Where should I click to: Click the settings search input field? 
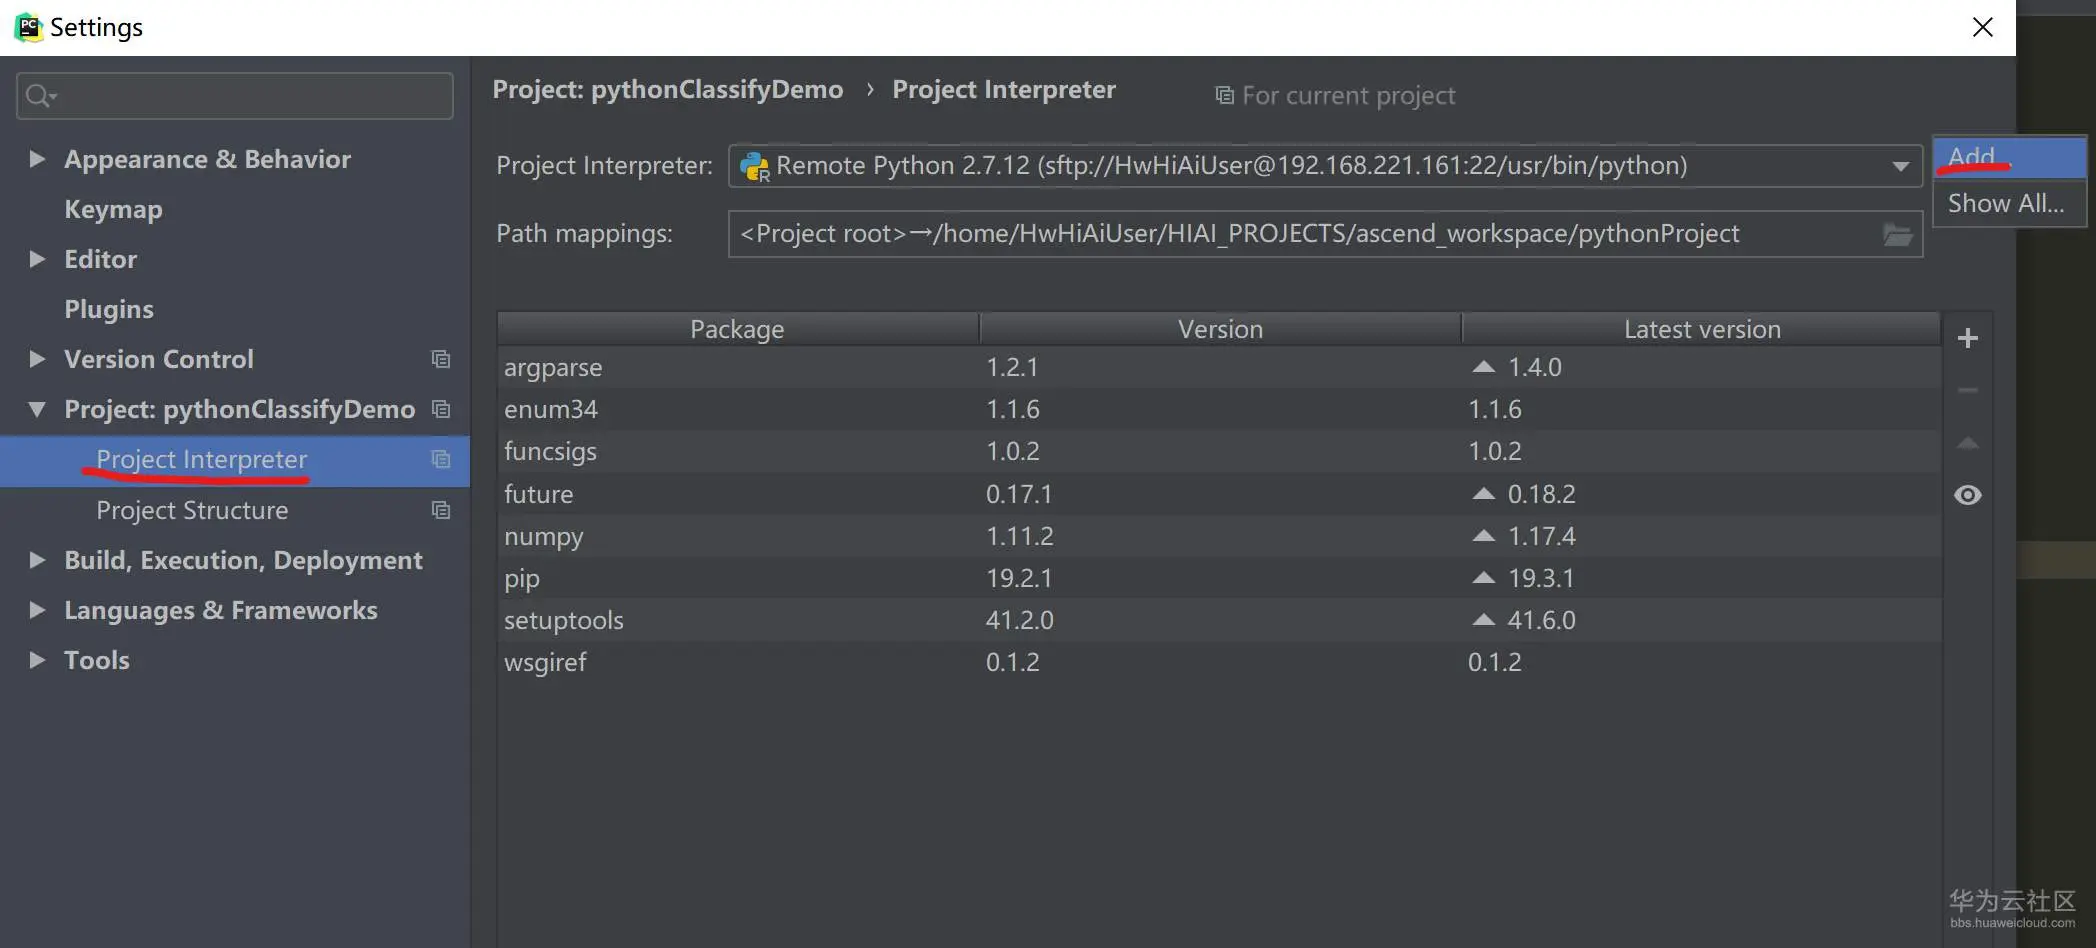[x=250, y=96]
